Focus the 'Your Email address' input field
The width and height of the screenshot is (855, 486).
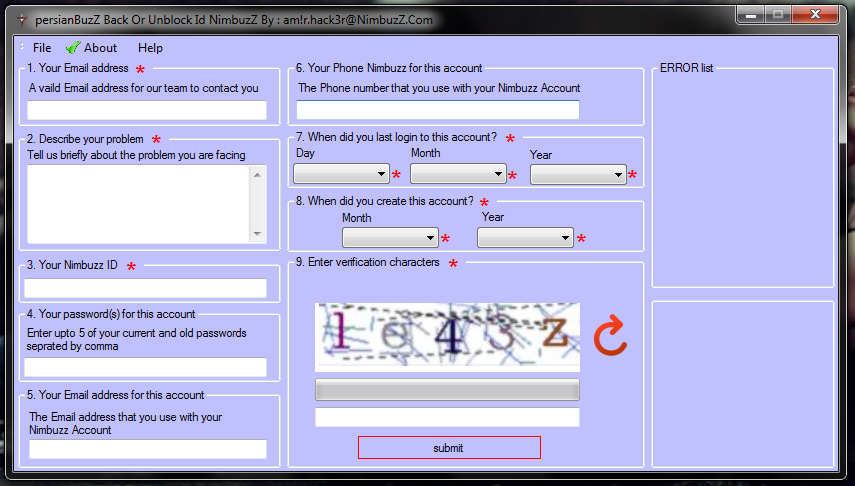(x=147, y=110)
